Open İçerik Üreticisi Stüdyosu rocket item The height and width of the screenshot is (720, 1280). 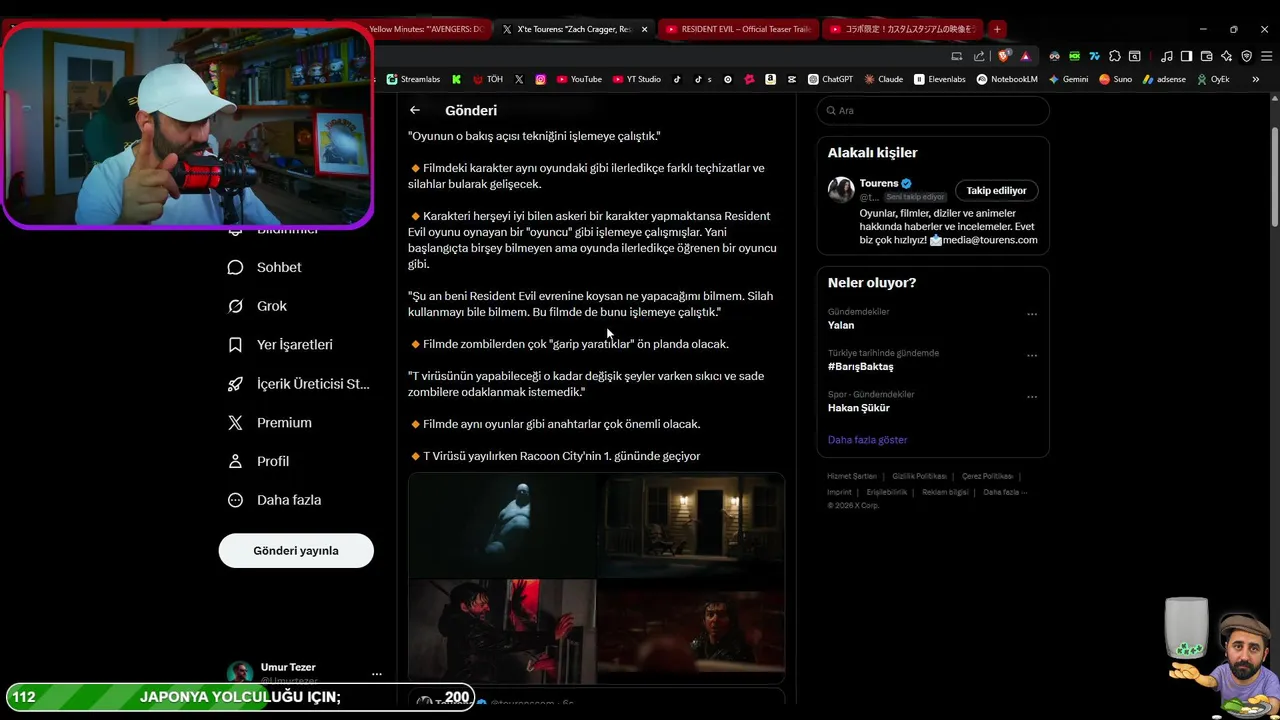(x=298, y=383)
